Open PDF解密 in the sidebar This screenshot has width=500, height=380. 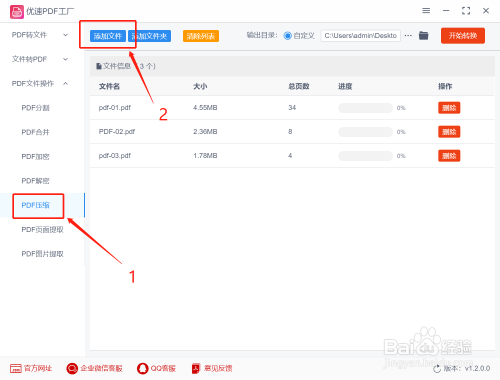click(36, 181)
